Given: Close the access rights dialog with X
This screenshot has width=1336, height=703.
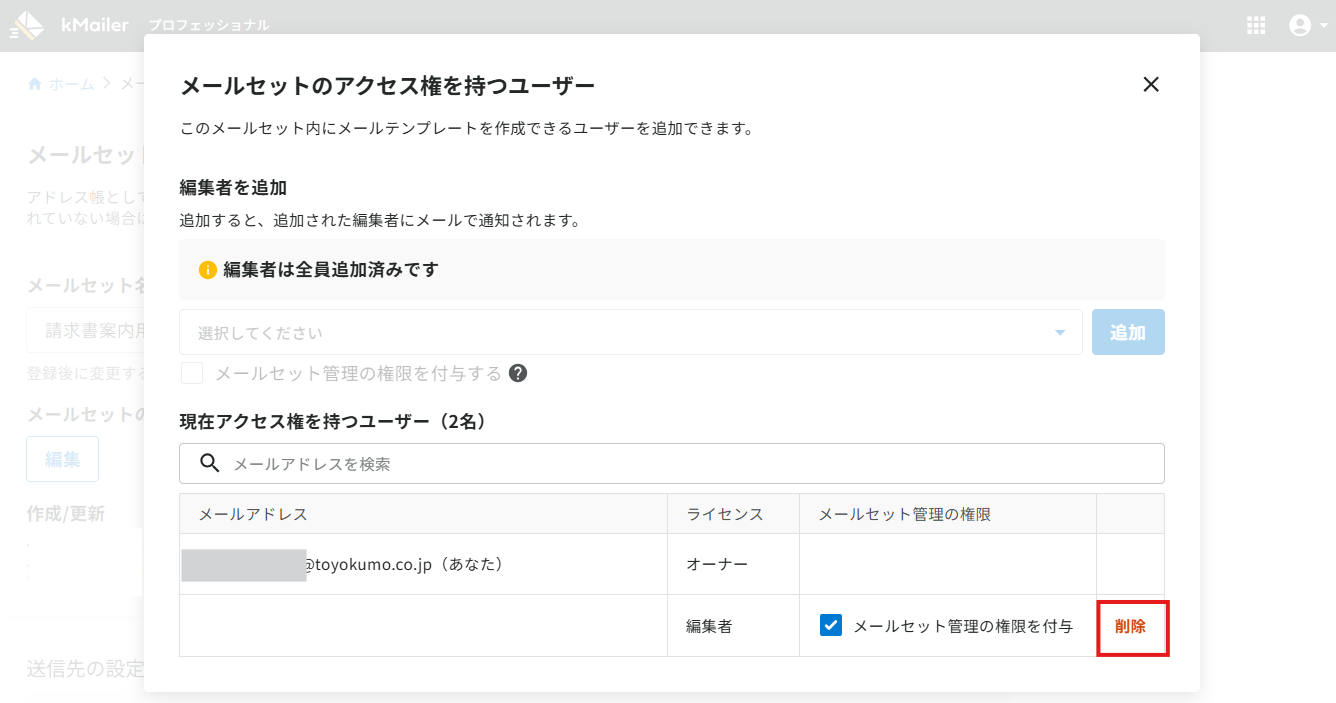Looking at the screenshot, I should pos(1151,84).
